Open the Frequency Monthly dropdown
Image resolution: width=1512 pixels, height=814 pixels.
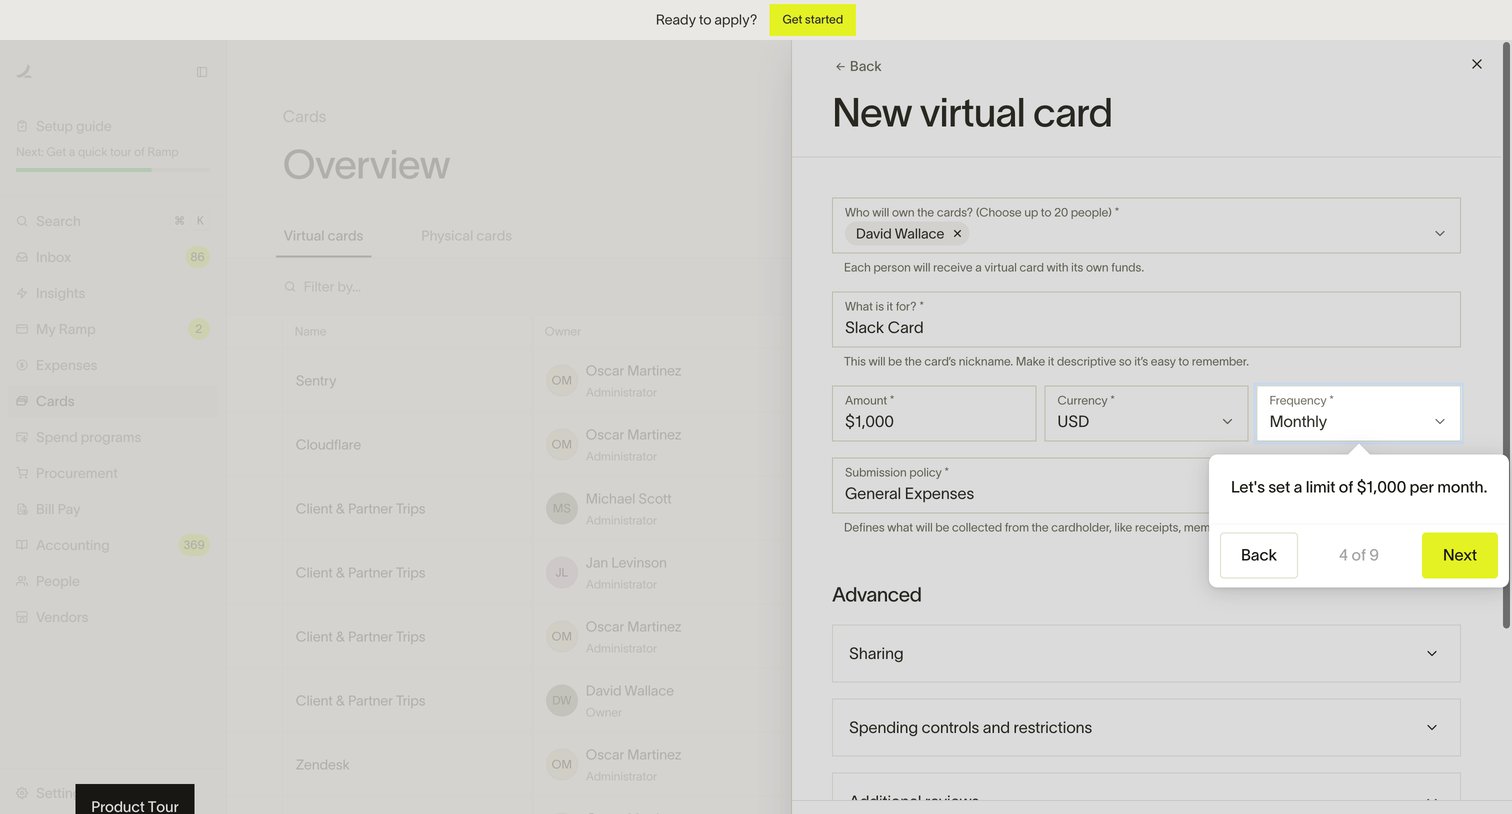click(1358, 414)
